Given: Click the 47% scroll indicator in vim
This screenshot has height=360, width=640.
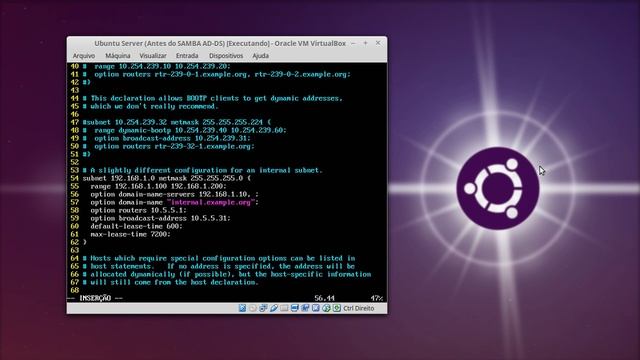Looking at the screenshot, I should (376, 298).
